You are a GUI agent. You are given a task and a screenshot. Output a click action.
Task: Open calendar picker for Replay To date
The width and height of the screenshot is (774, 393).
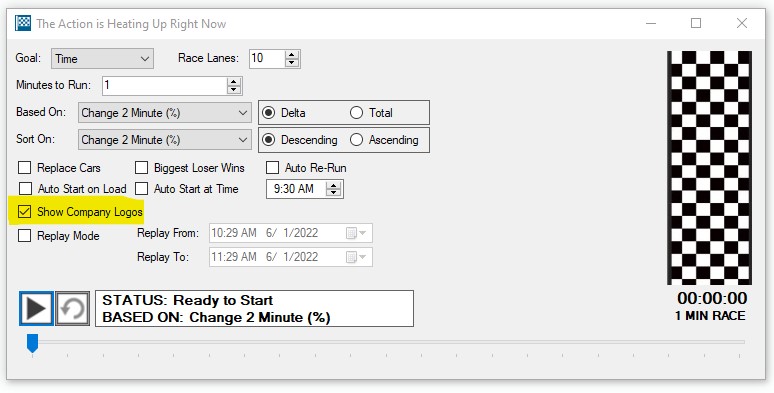[x=356, y=257]
